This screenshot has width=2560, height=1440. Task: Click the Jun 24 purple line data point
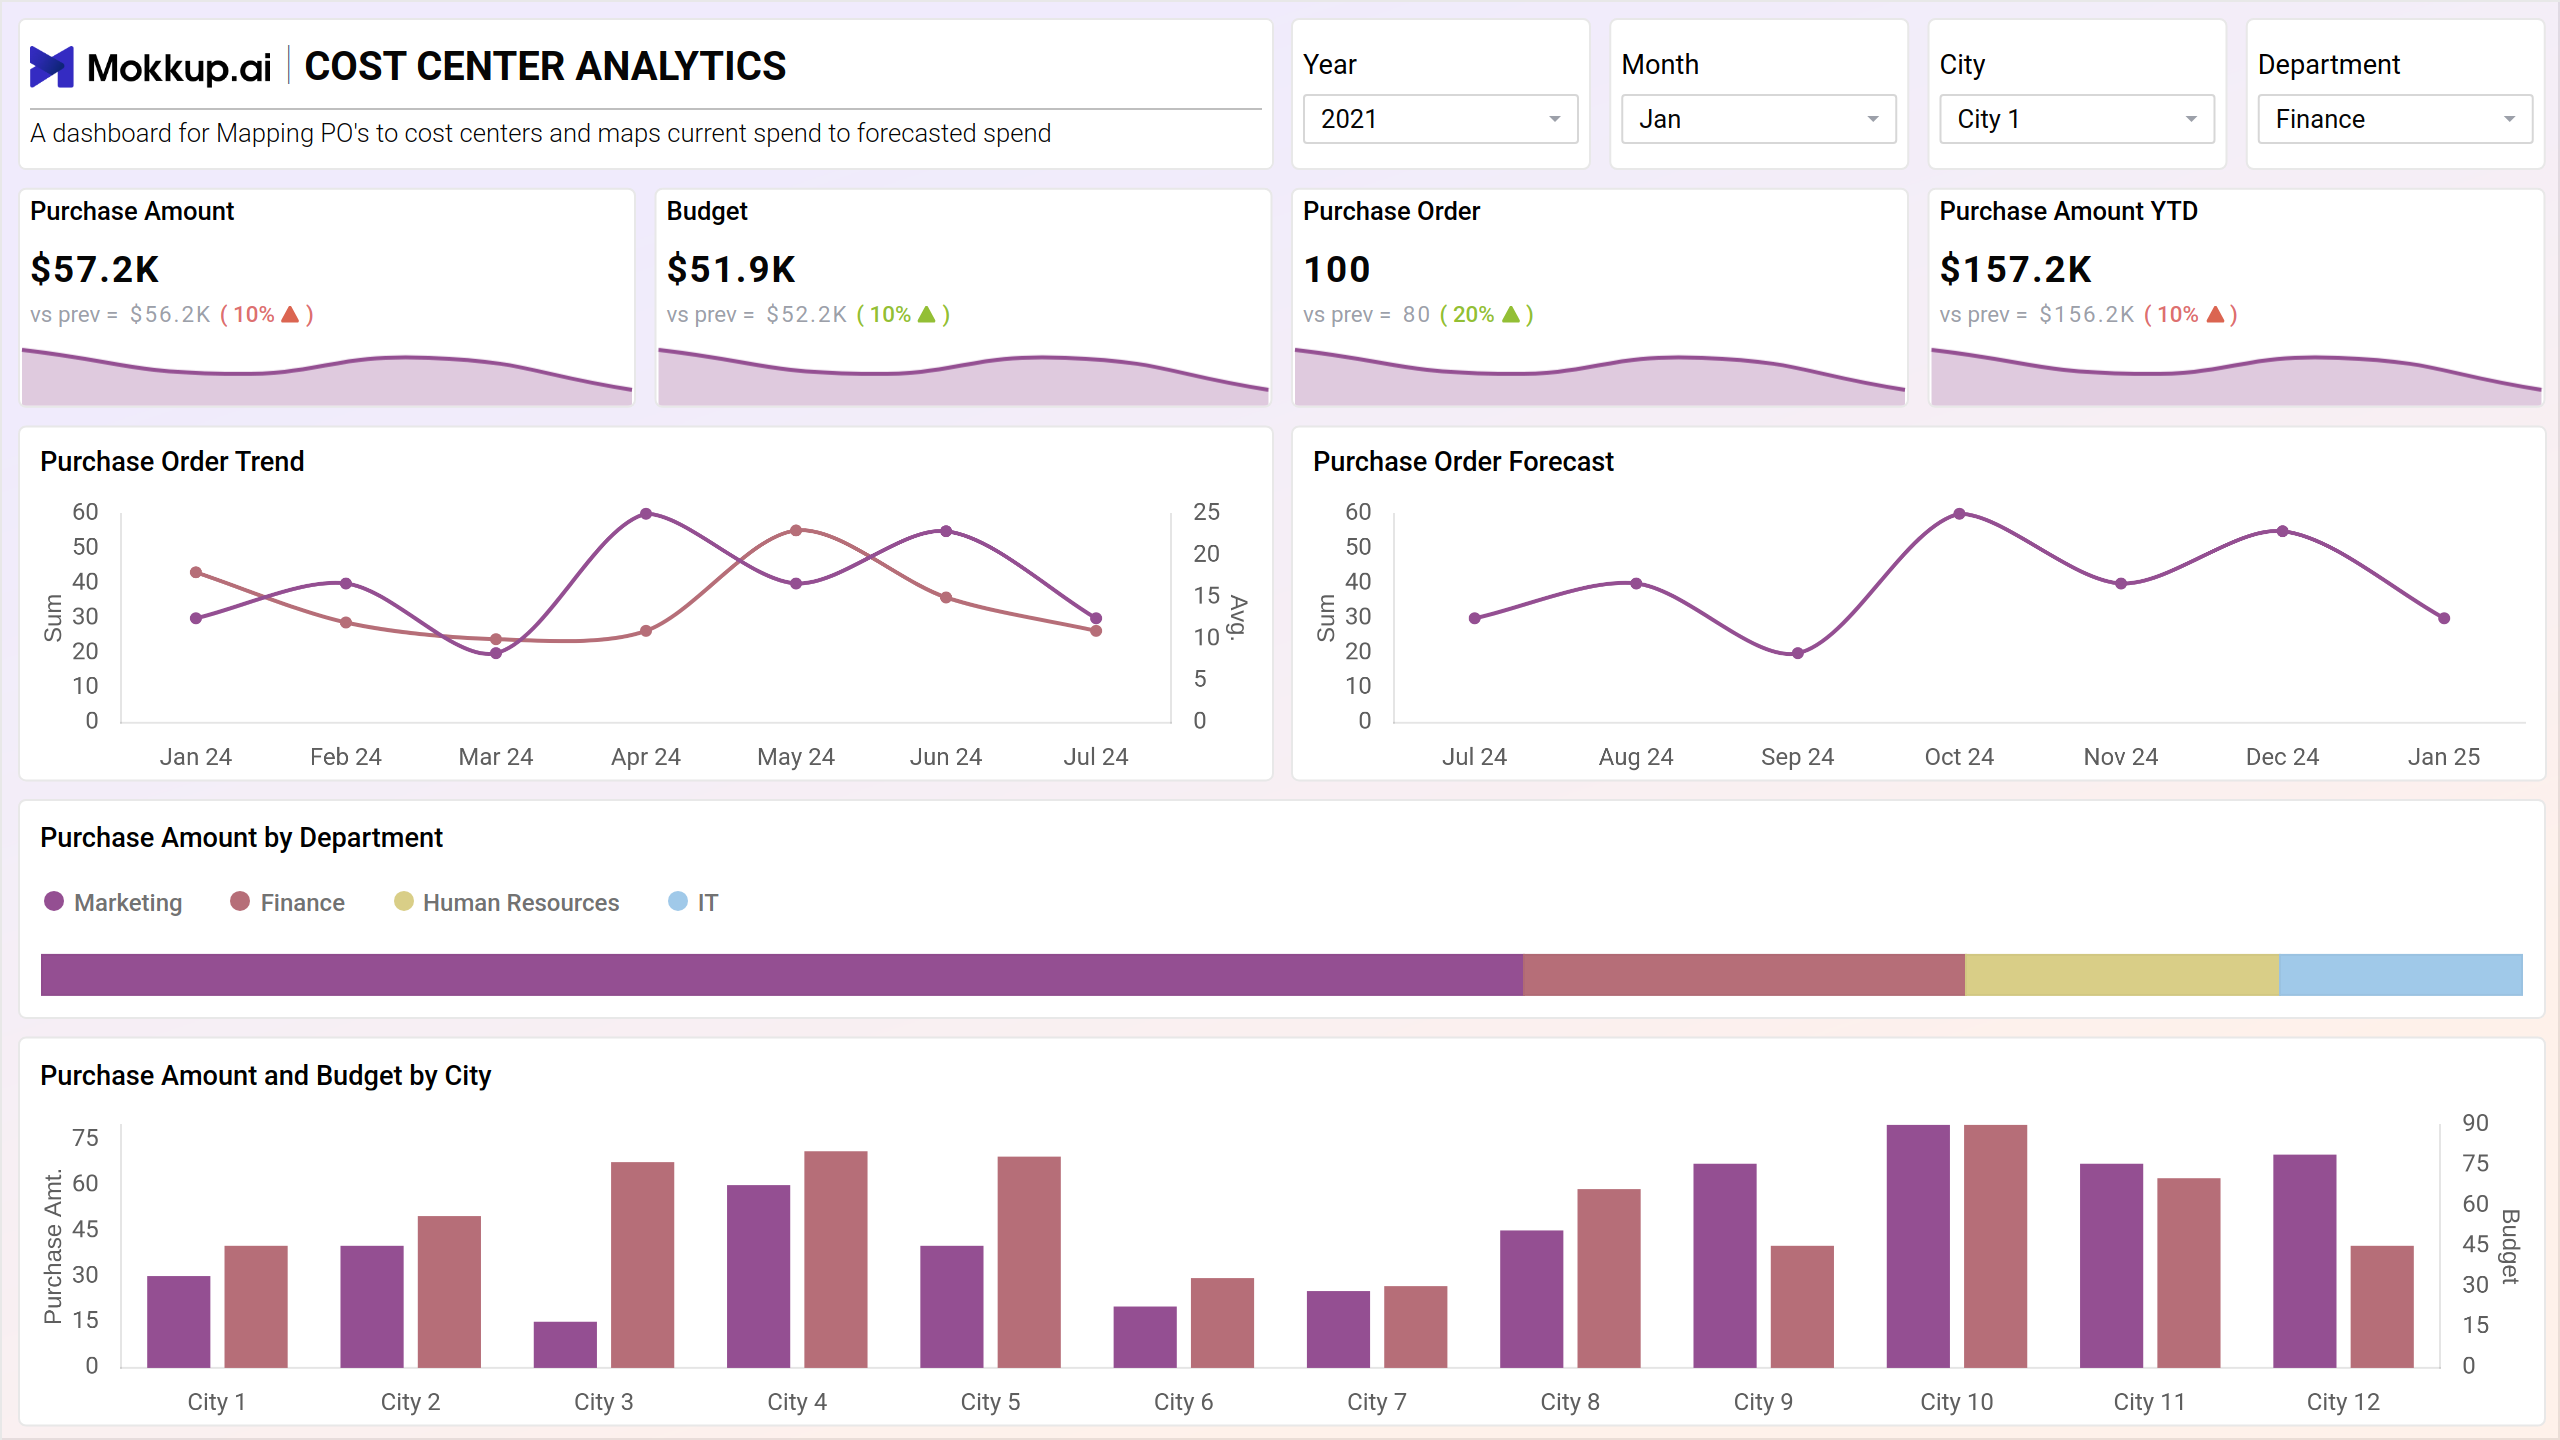tap(946, 531)
